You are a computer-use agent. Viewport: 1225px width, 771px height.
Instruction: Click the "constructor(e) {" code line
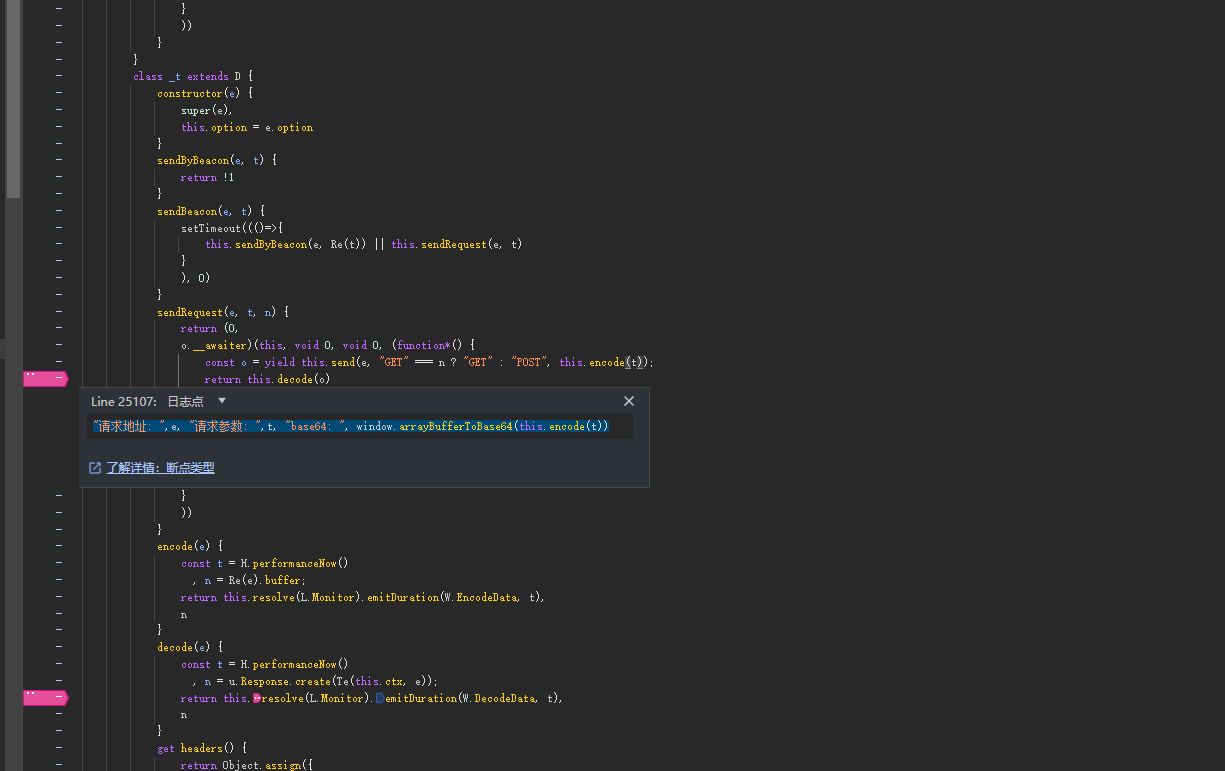point(205,93)
